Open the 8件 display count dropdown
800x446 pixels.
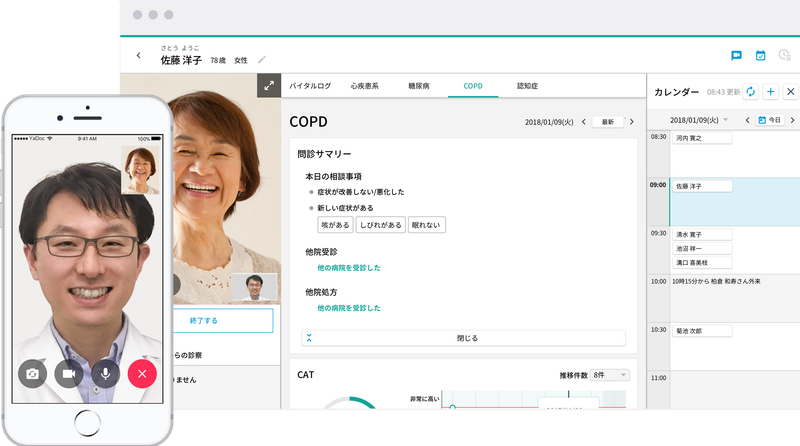[609, 375]
